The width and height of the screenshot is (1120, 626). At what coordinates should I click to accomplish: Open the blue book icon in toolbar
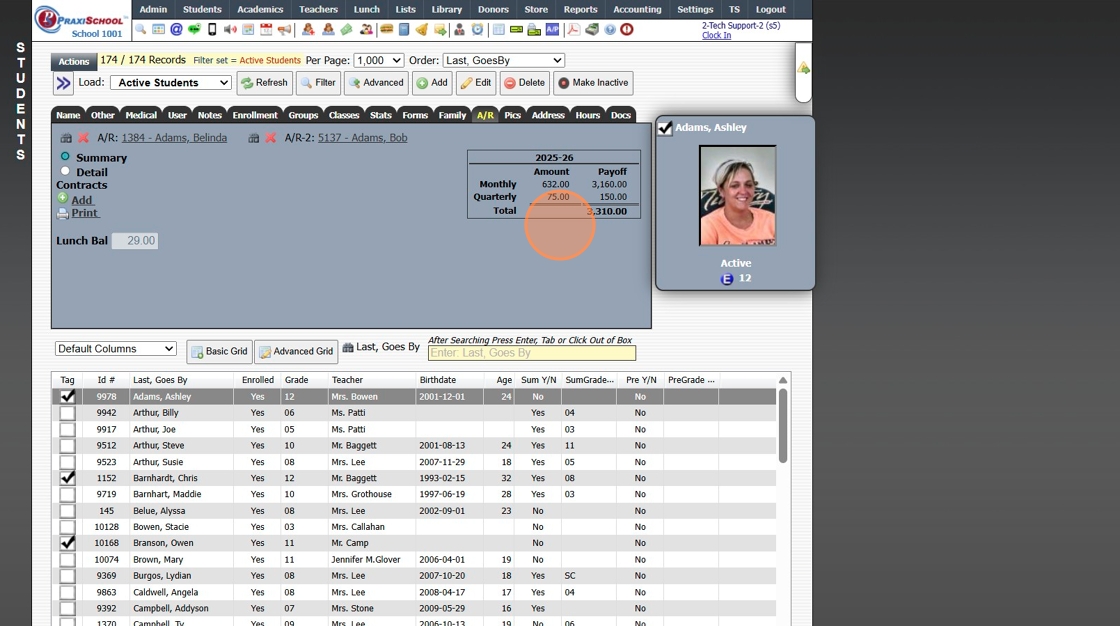click(x=404, y=29)
